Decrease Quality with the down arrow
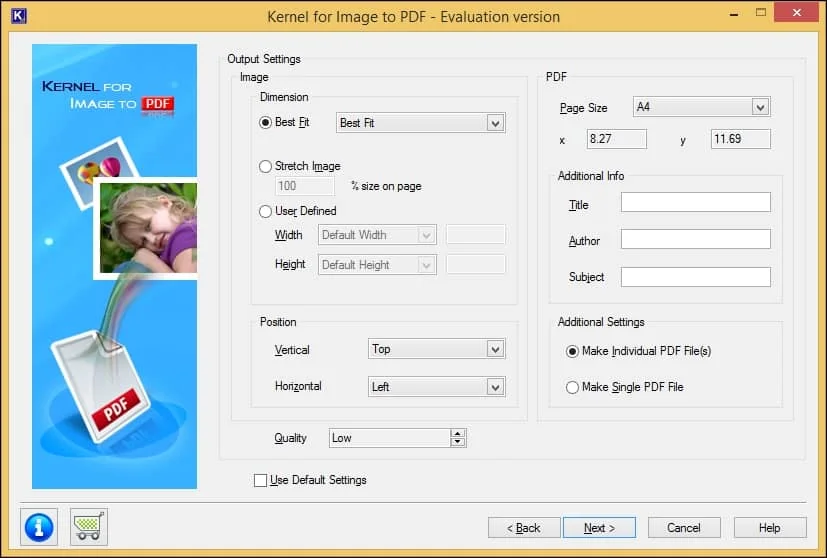Image resolution: width=827 pixels, height=558 pixels. [x=457, y=442]
